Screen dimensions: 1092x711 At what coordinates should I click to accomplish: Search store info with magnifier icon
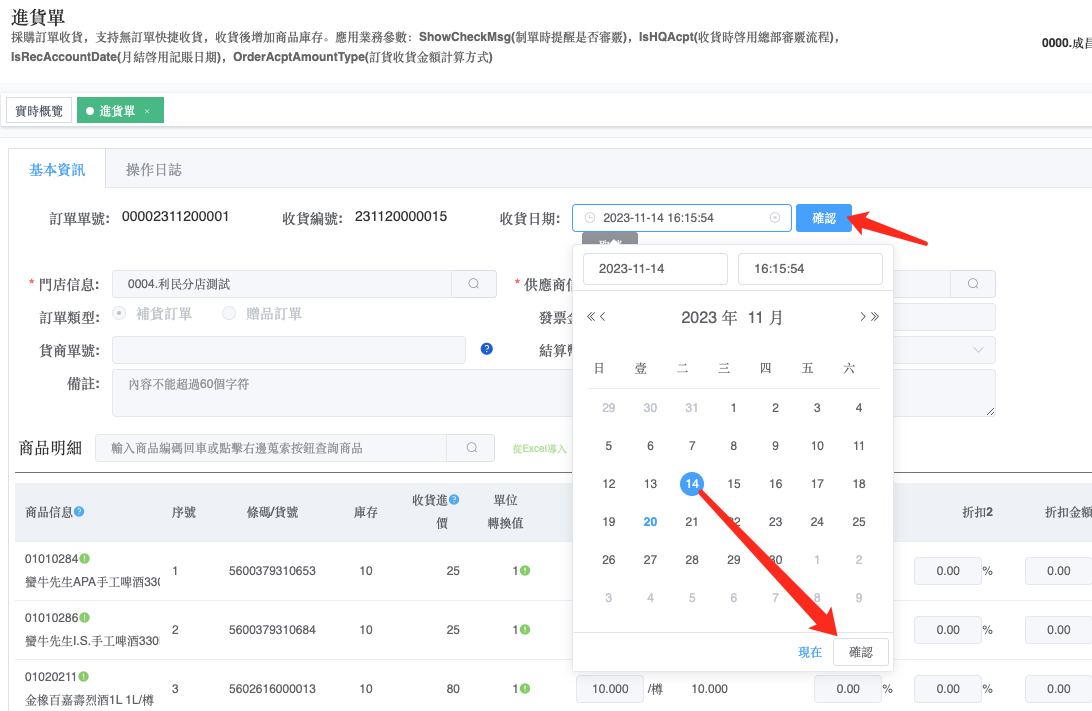474,284
